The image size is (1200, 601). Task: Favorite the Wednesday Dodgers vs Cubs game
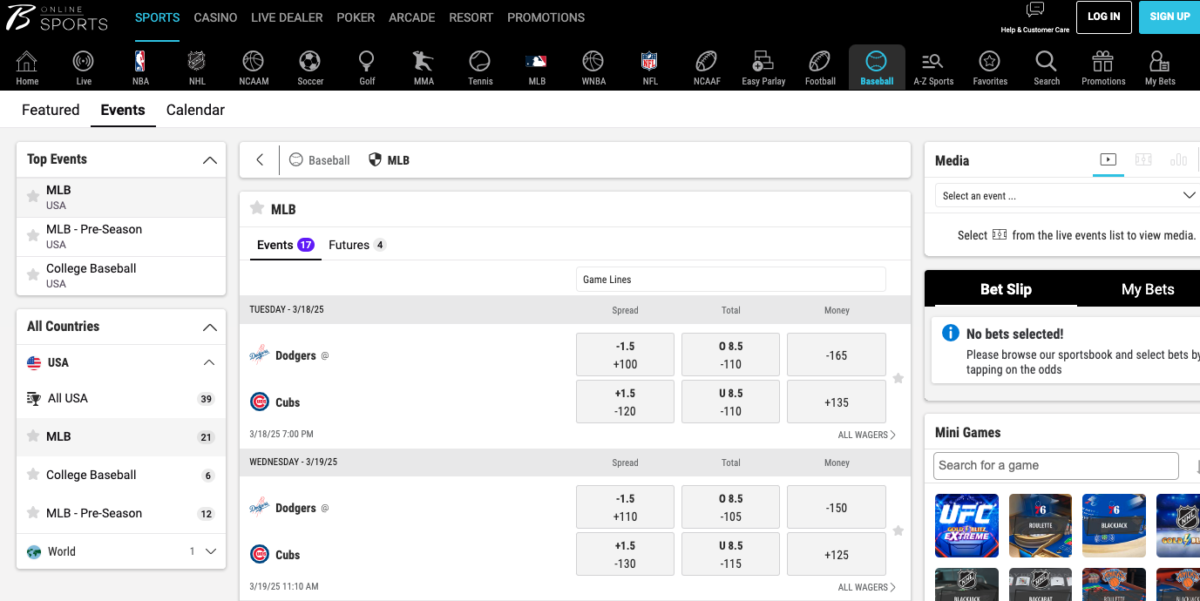tap(898, 531)
